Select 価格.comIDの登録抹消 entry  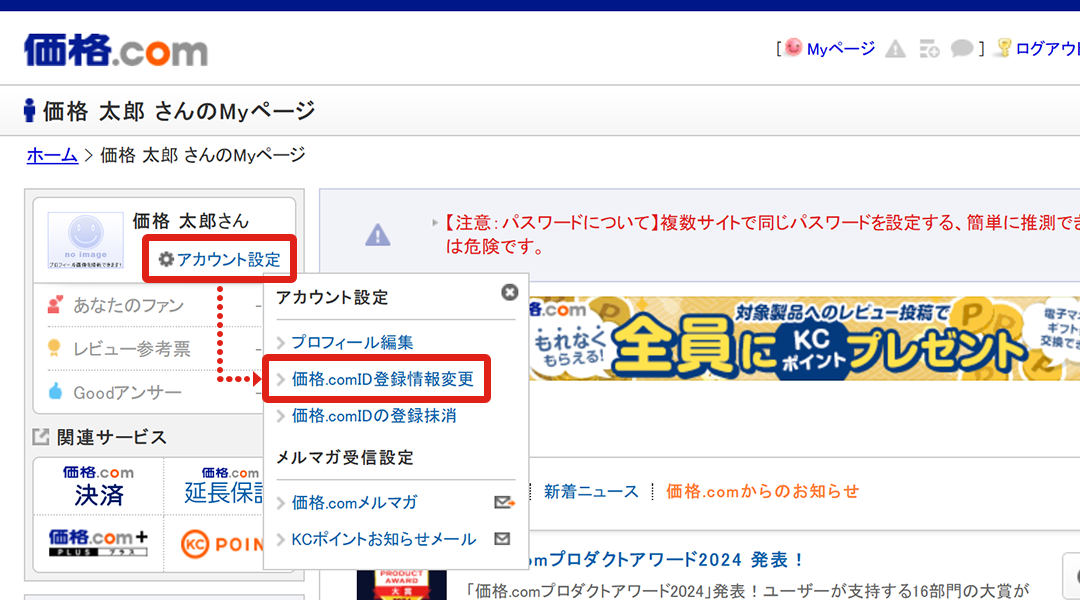click(373, 415)
